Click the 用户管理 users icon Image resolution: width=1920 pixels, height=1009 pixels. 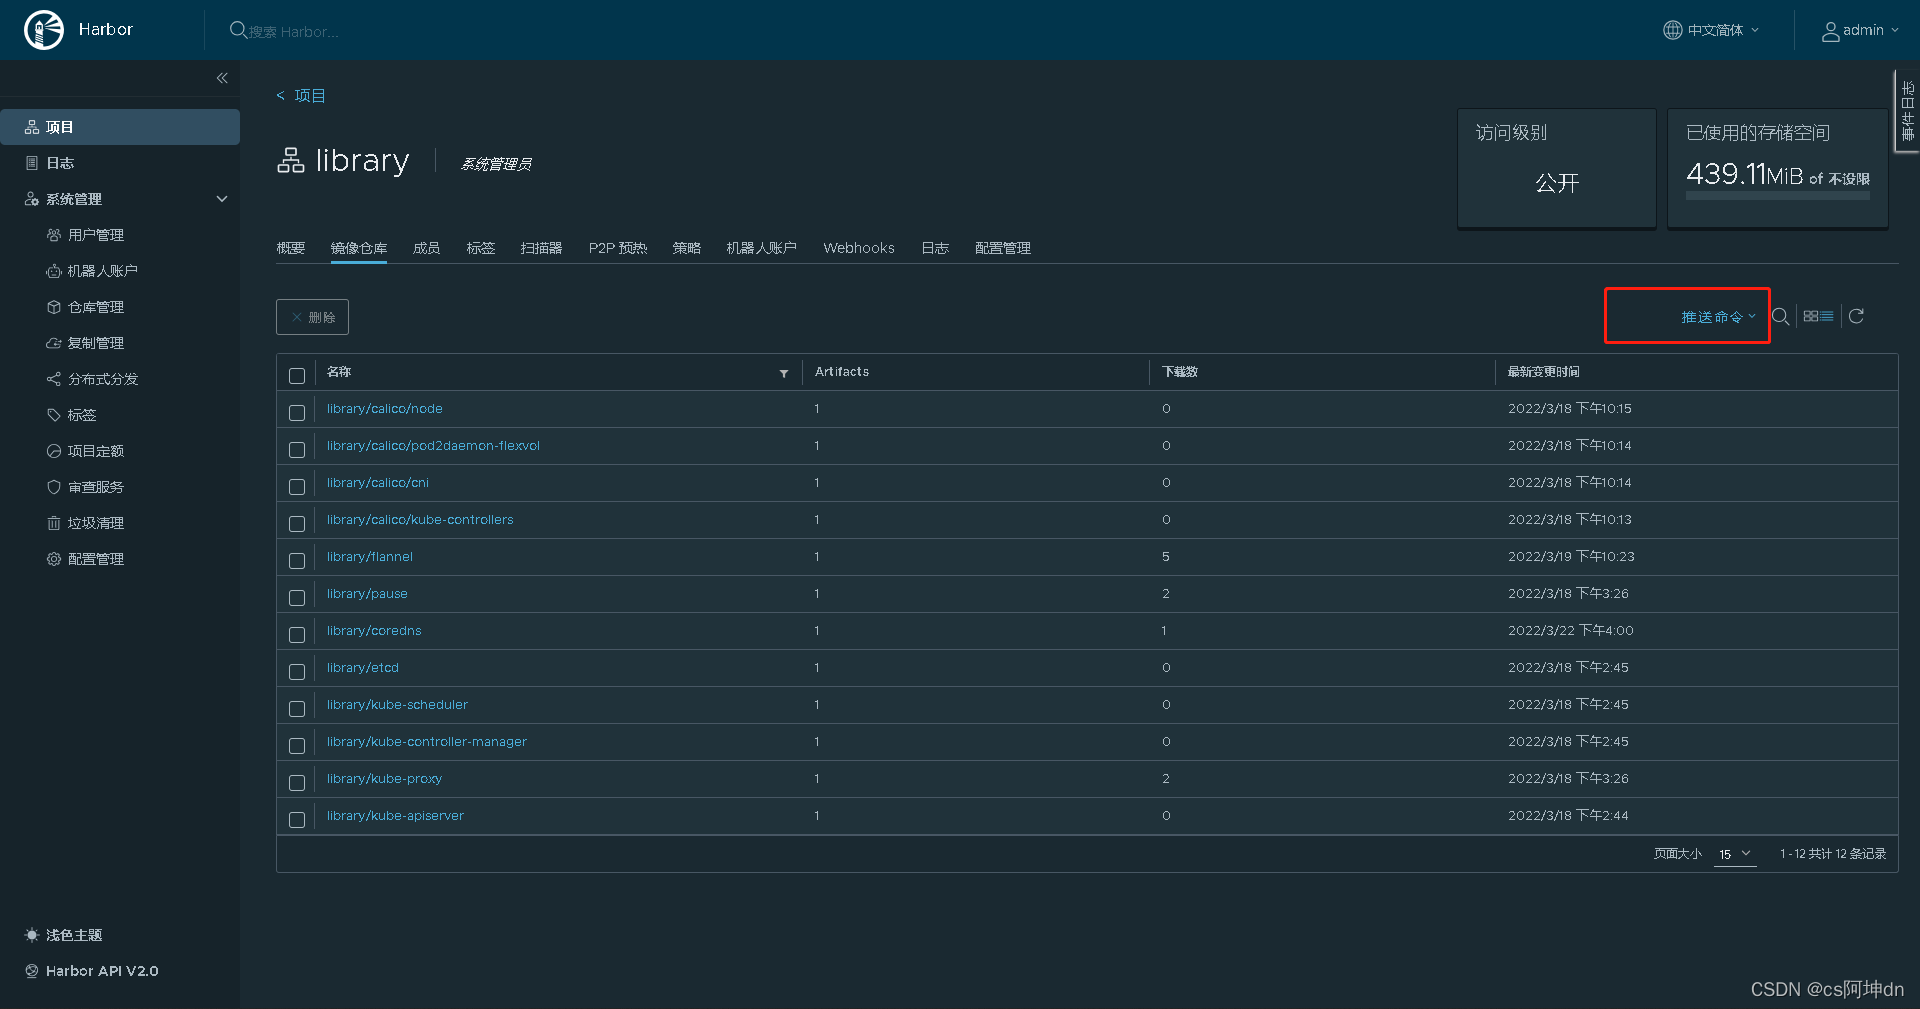tap(54, 235)
